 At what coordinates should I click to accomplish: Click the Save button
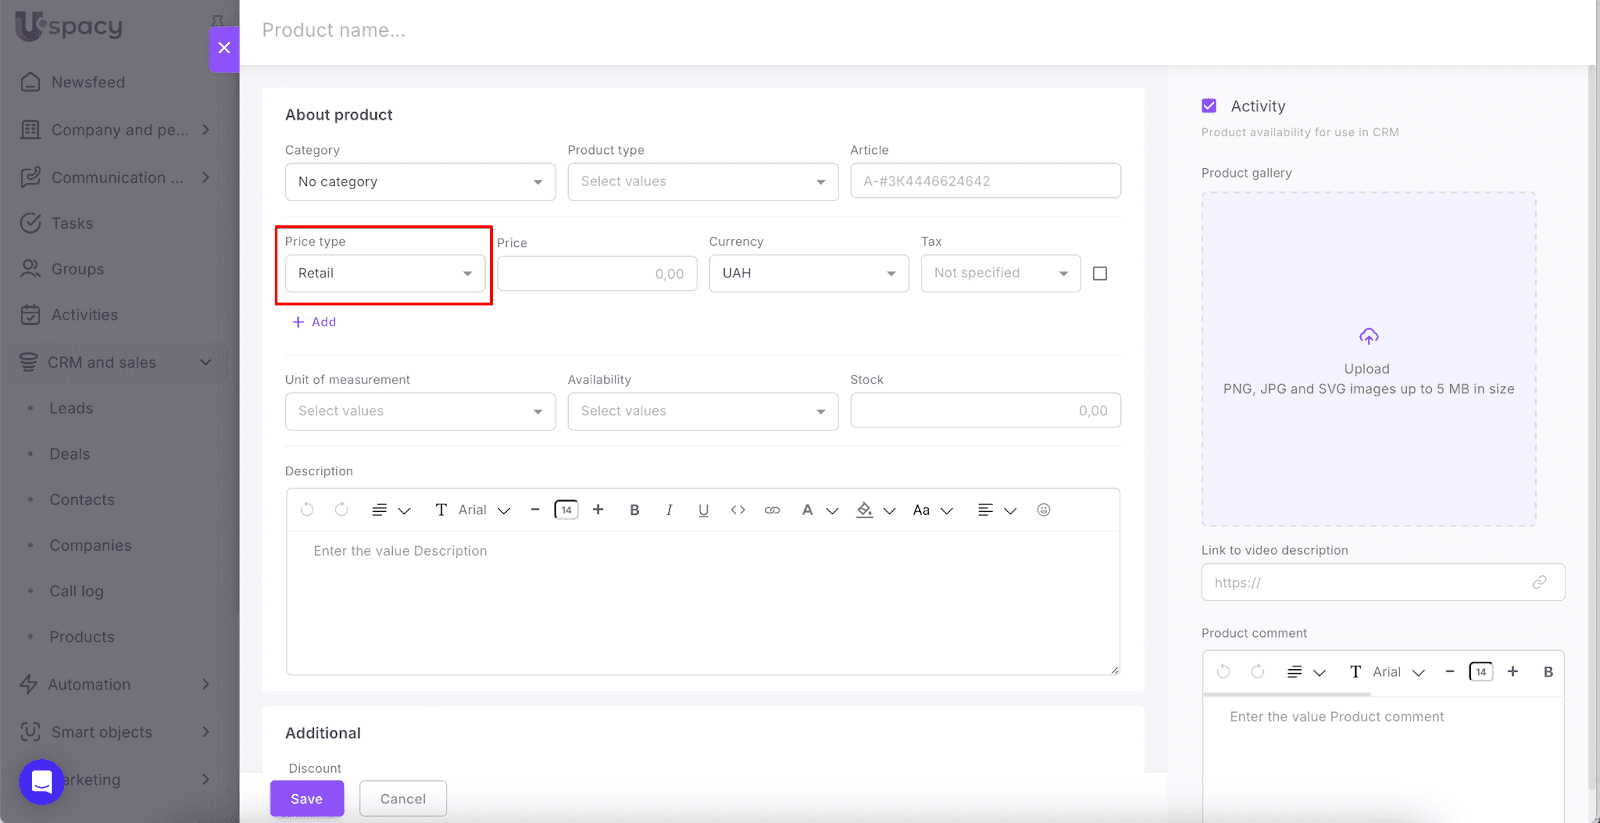click(x=306, y=799)
